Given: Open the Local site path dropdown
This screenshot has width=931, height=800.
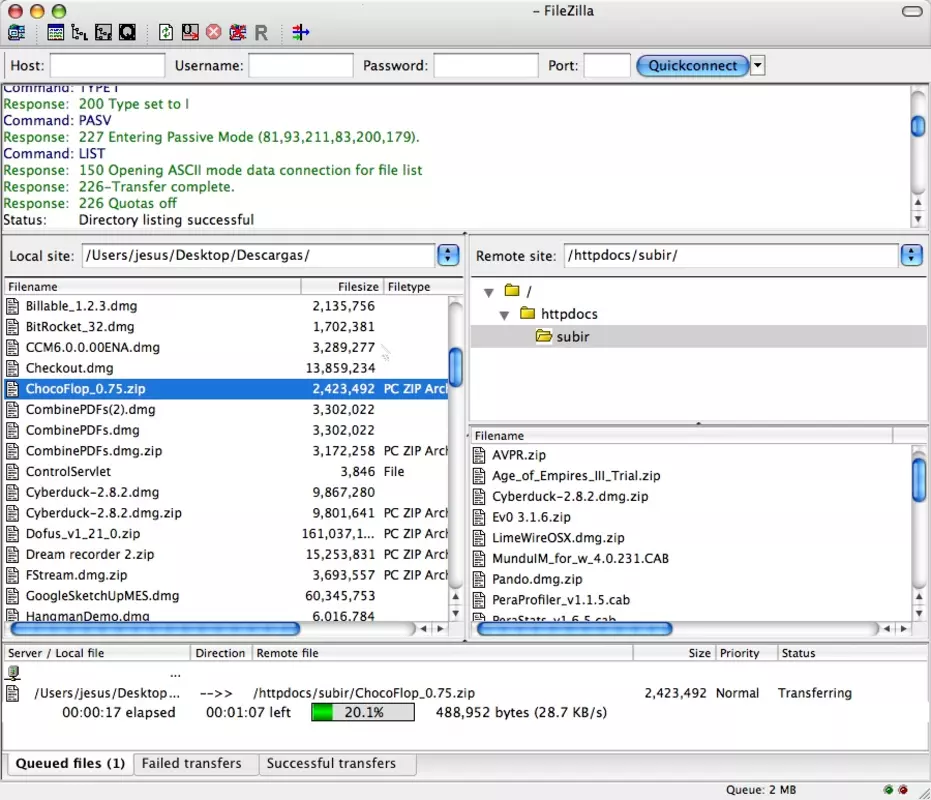Looking at the screenshot, I should [448, 255].
